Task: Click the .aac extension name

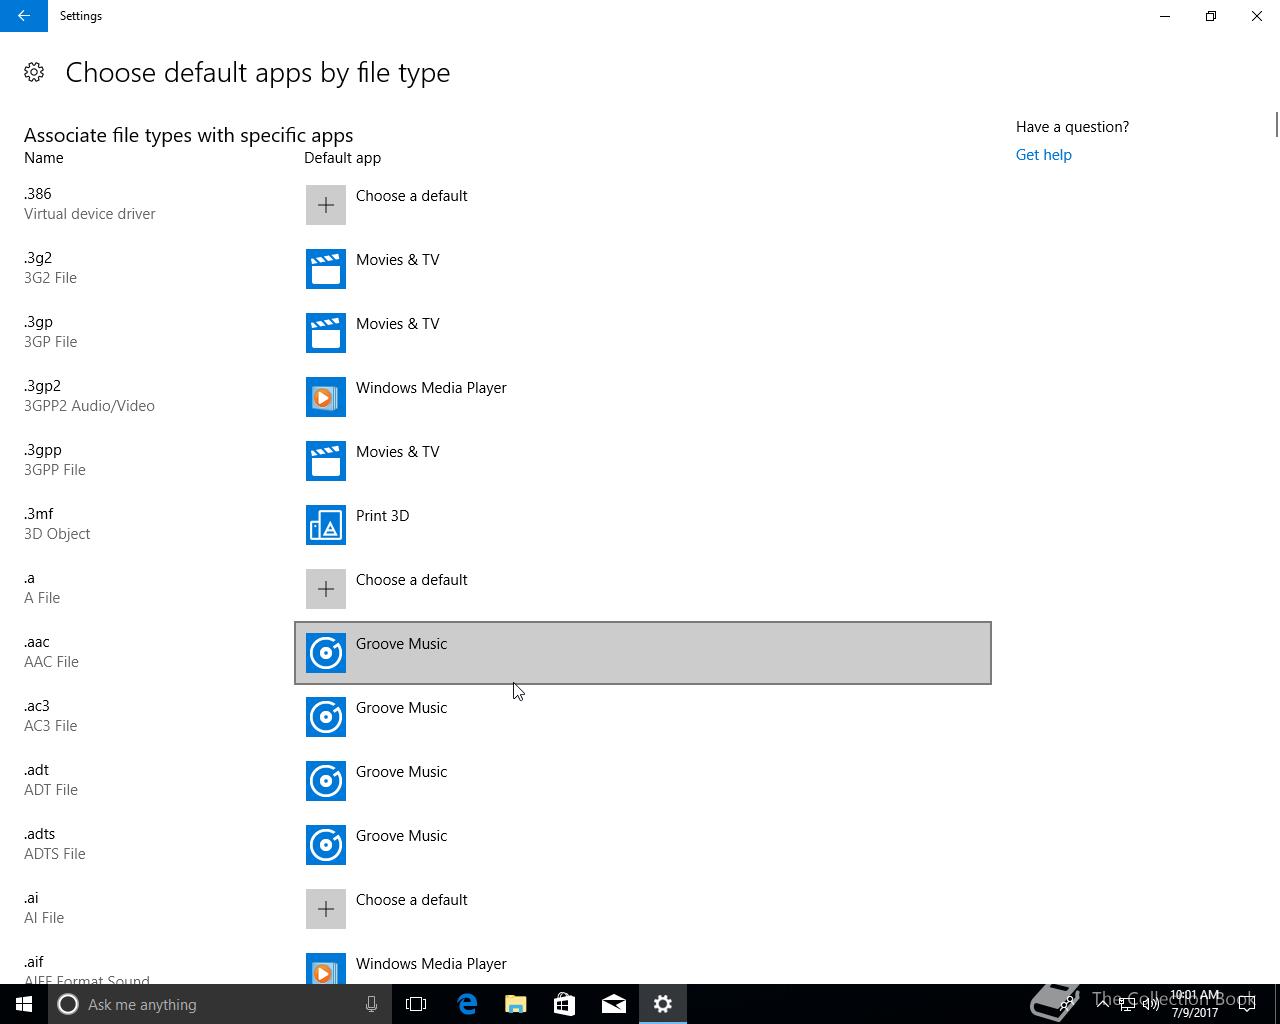Action: coord(36,642)
